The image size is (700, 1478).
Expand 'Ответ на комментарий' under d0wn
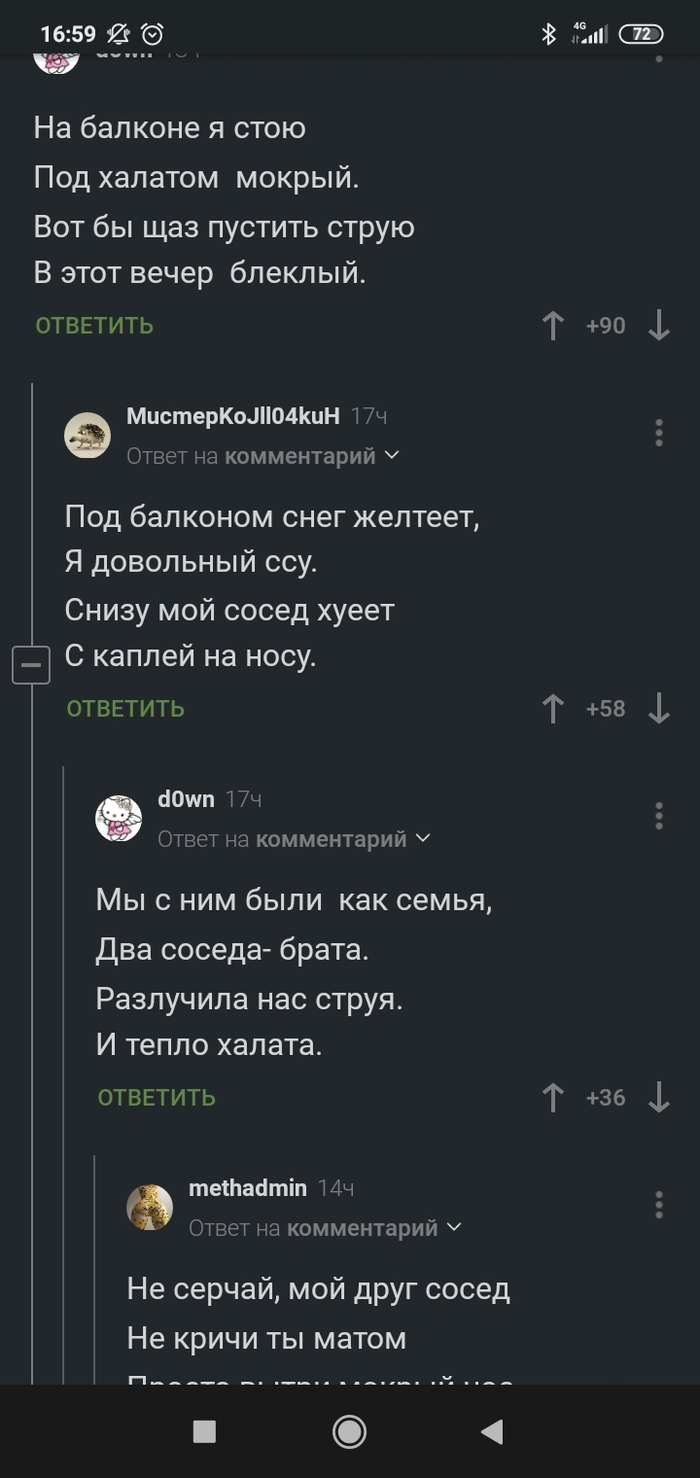point(294,839)
